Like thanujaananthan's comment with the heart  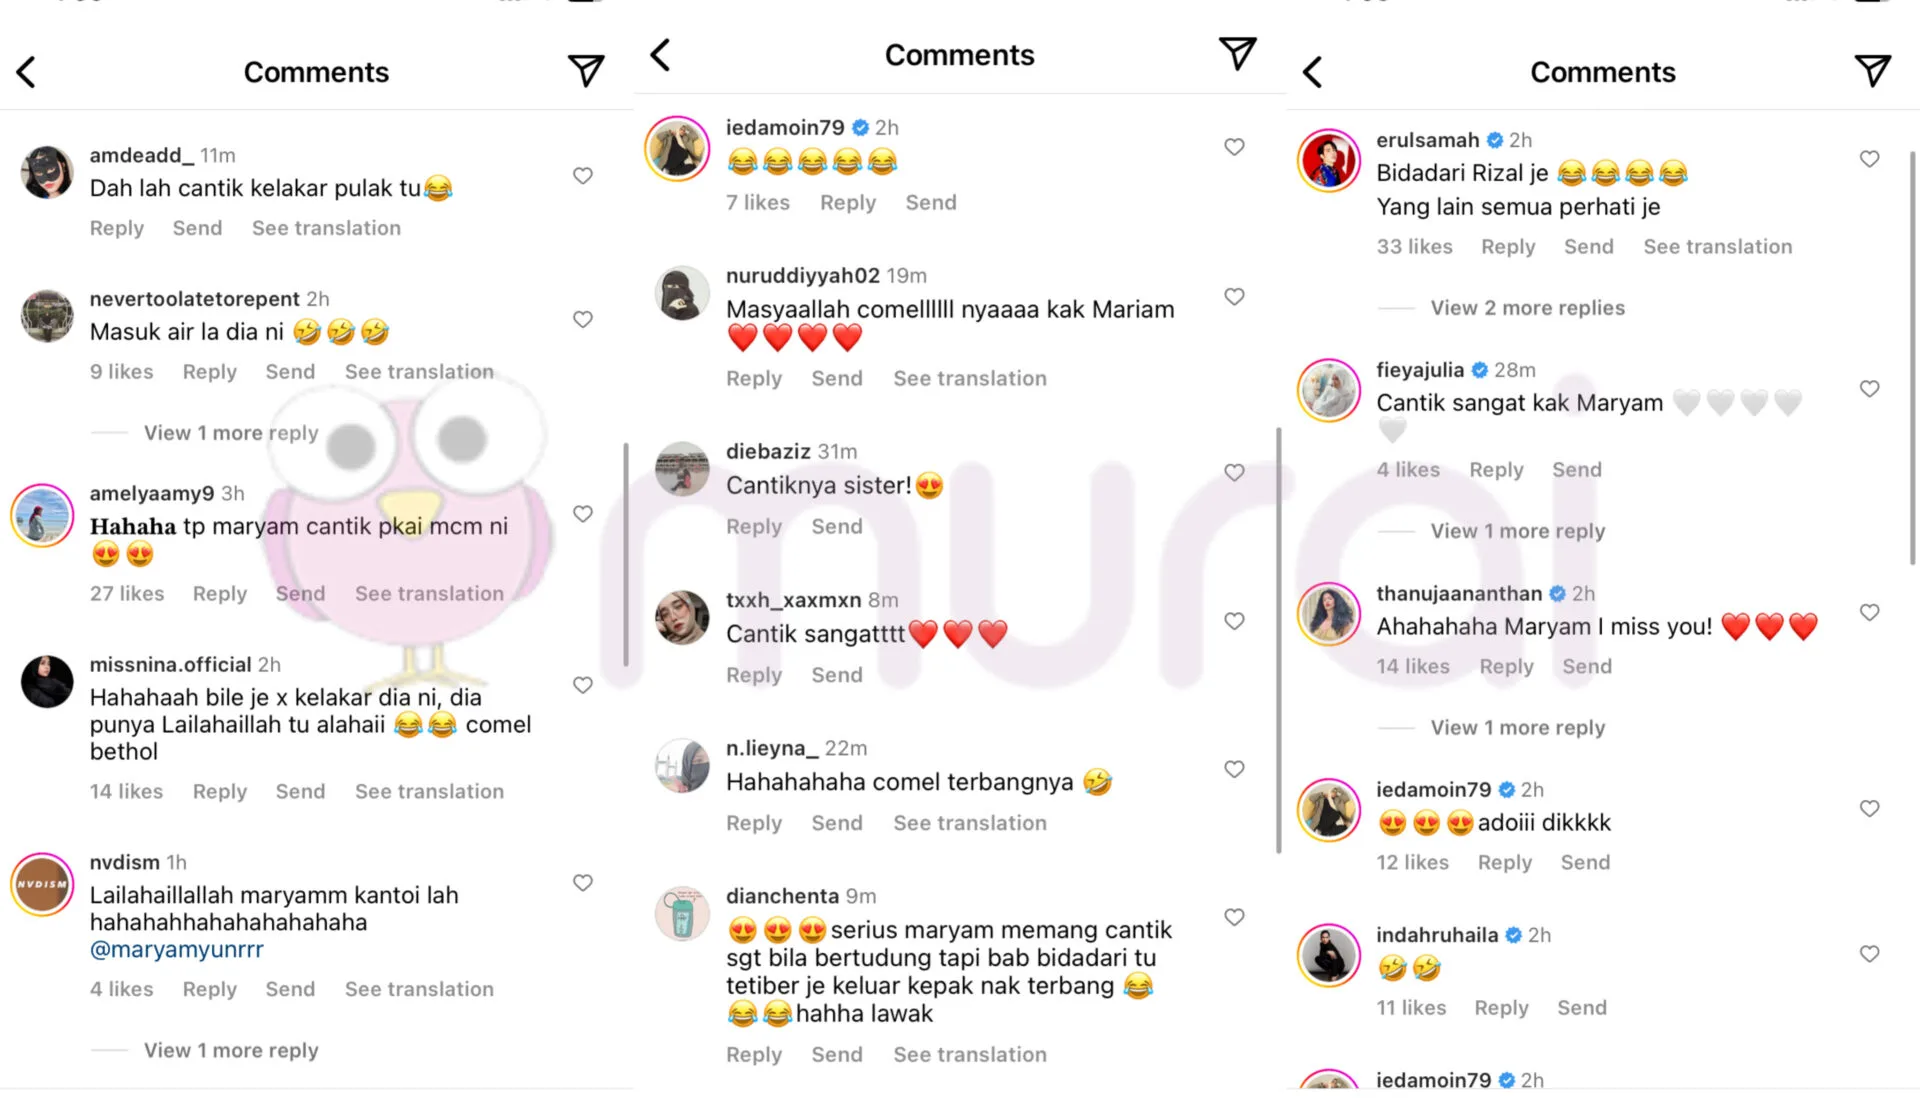(1869, 612)
